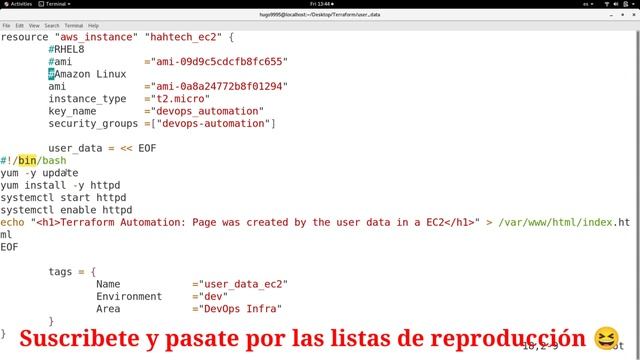Viewport: 640px width, 360px height.
Task: Click the "instance_type" attribute name
Action: click(x=87, y=99)
